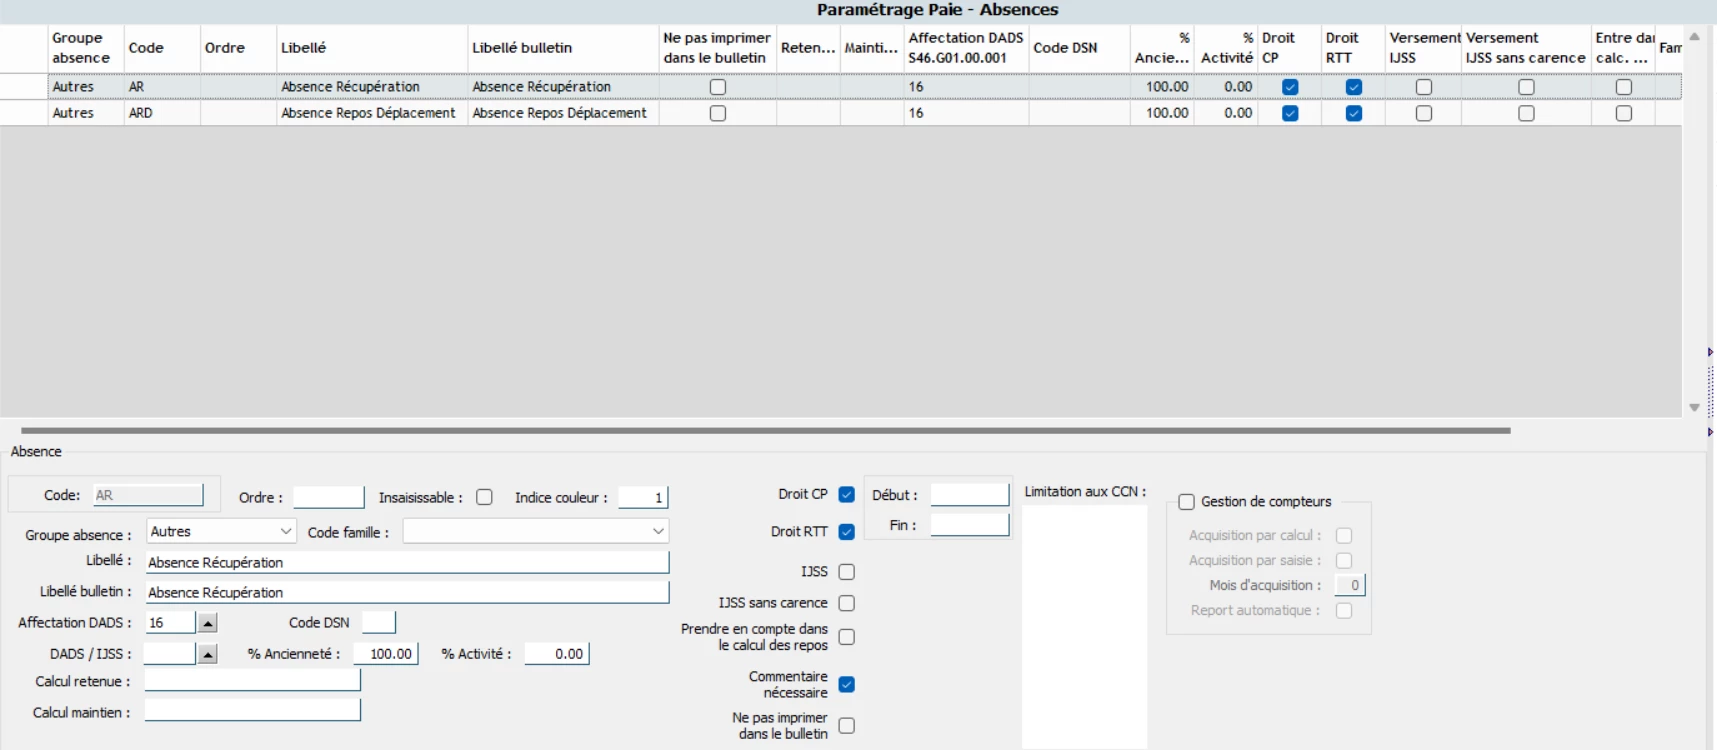Edit the Affectation DADS field in the form
The image size is (1717, 750).
(170, 623)
